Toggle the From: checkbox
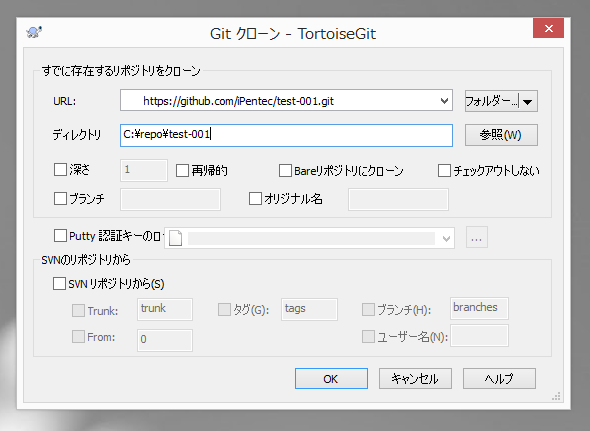590x431 pixels. click(78, 337)
